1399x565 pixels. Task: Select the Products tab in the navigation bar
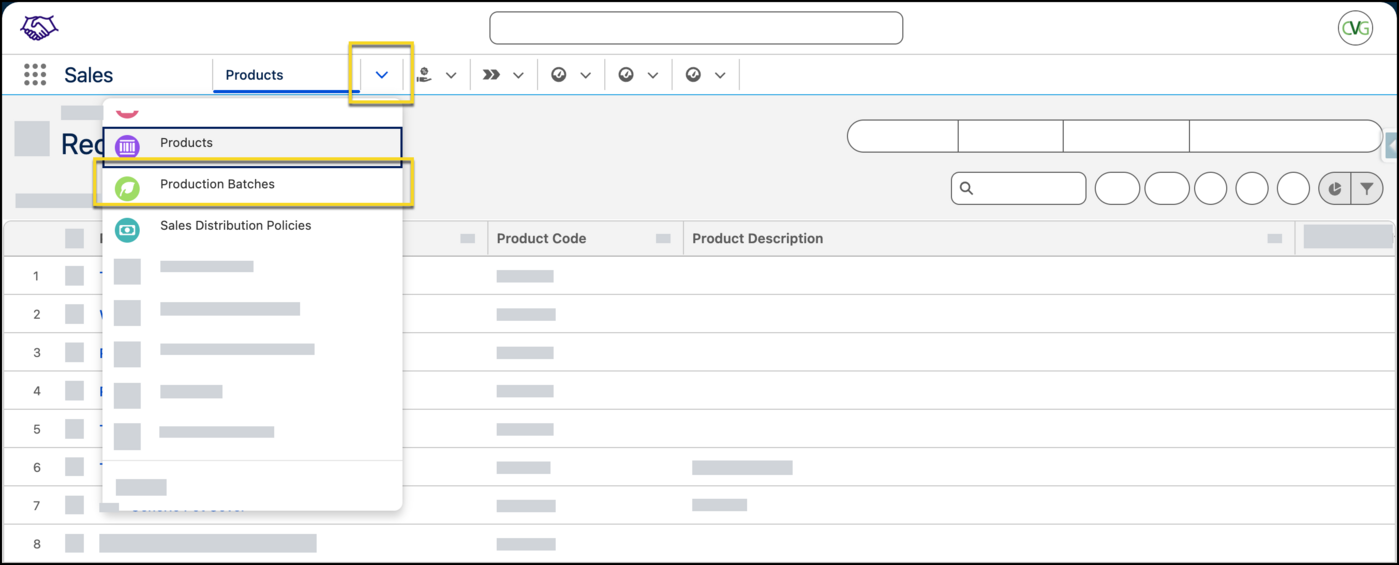click(x=286, y=75)
